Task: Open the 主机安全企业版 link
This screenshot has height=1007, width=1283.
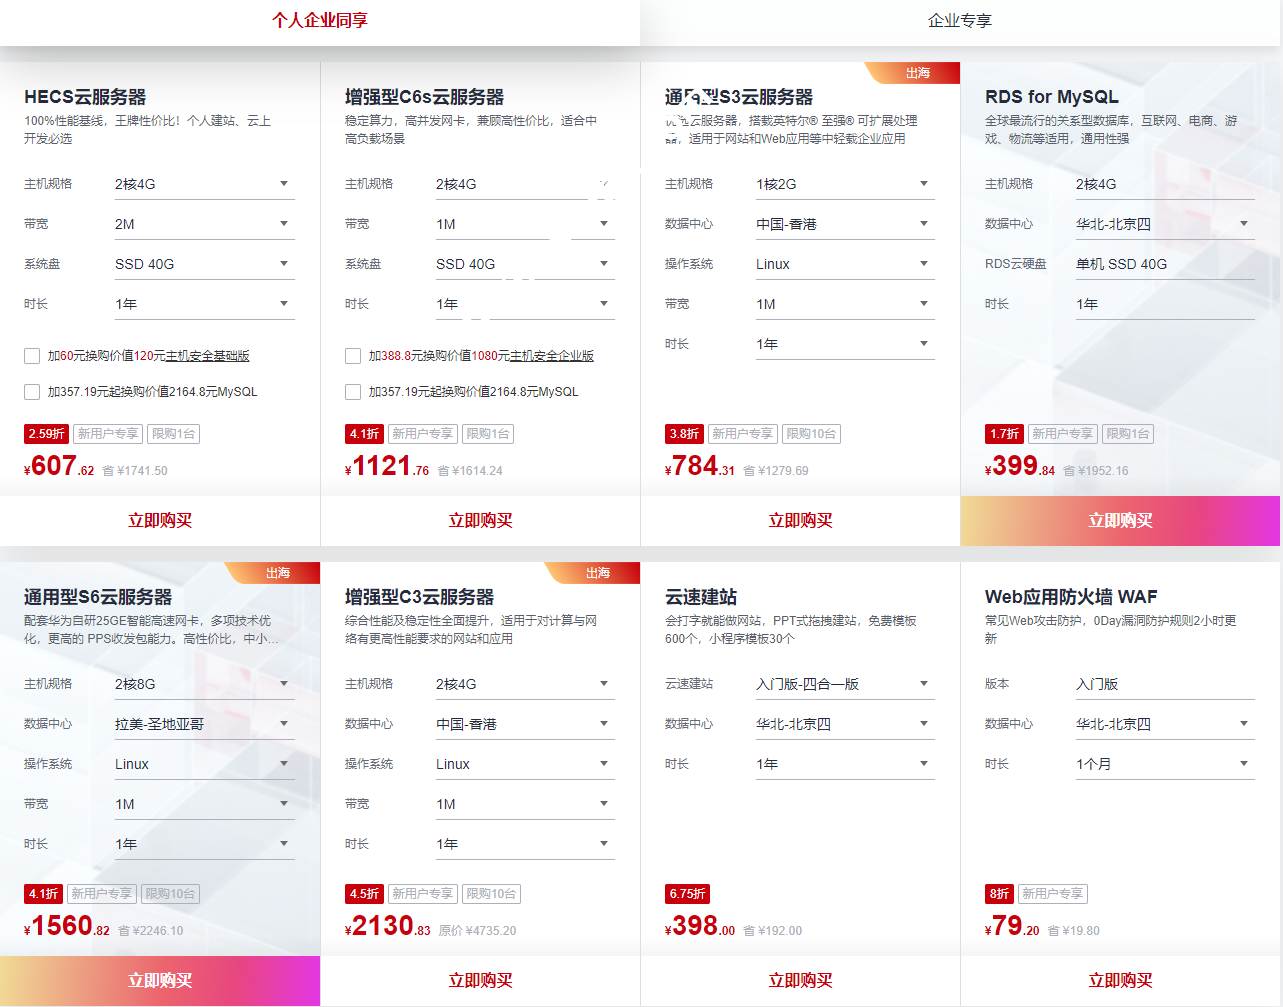Action: 552,356
